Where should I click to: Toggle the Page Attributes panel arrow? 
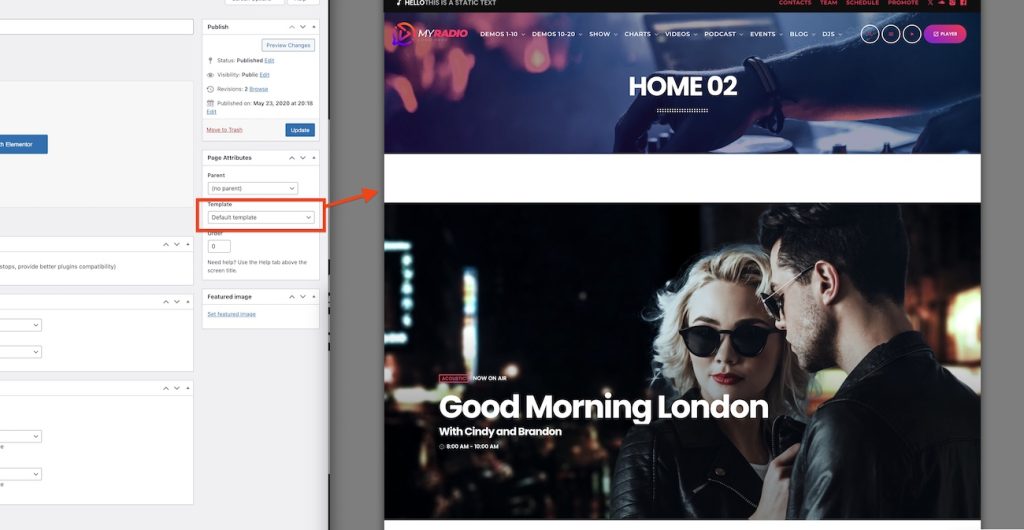click(313, 158)
